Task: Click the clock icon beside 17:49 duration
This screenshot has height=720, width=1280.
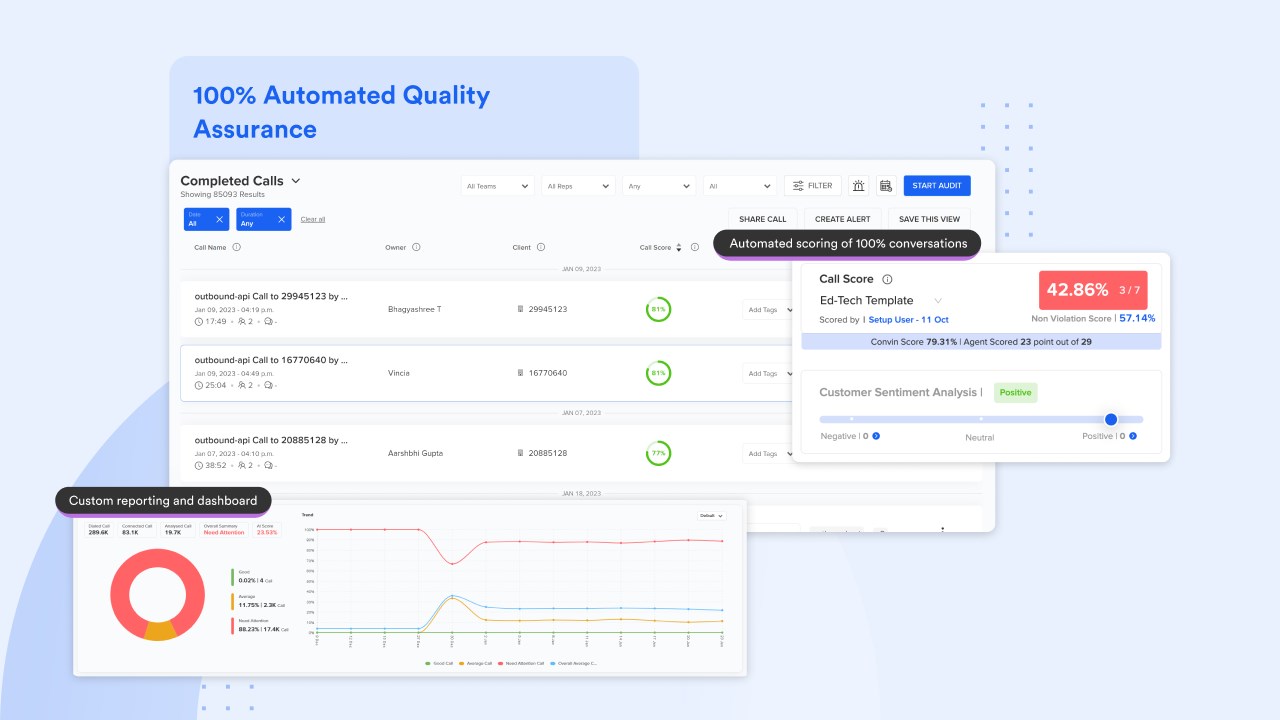Action: point(199,322)
